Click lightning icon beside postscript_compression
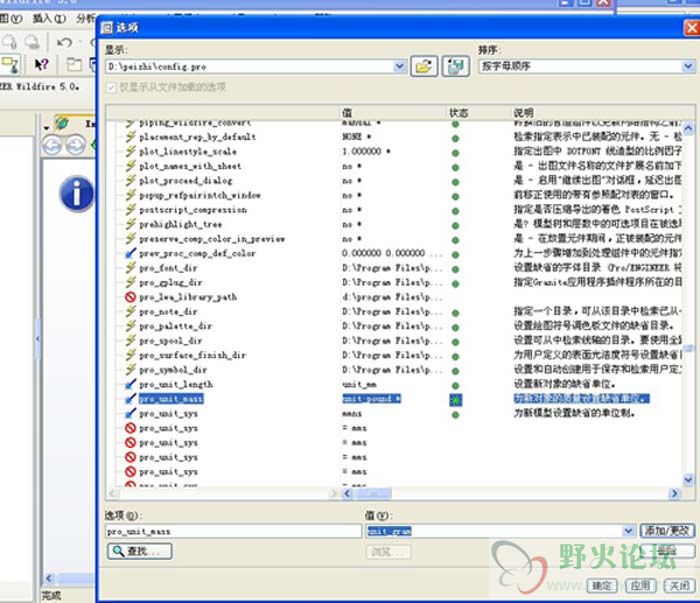This screenshot has height=603, width=700. [x=130, y=209]
